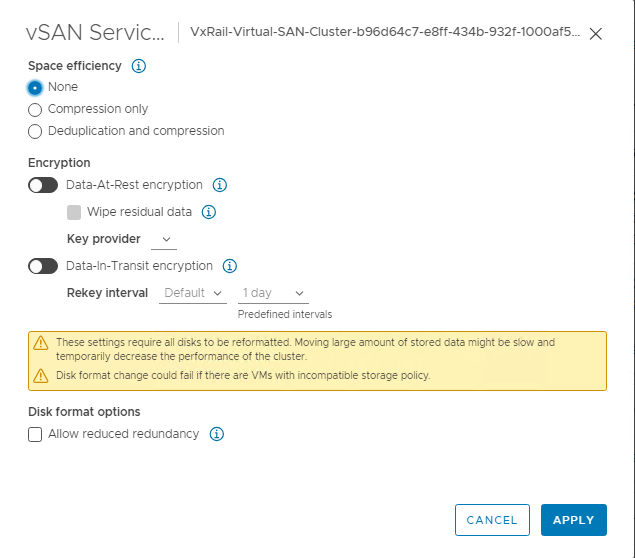Click info icon next to Wipe residual data

coord(210,212)
